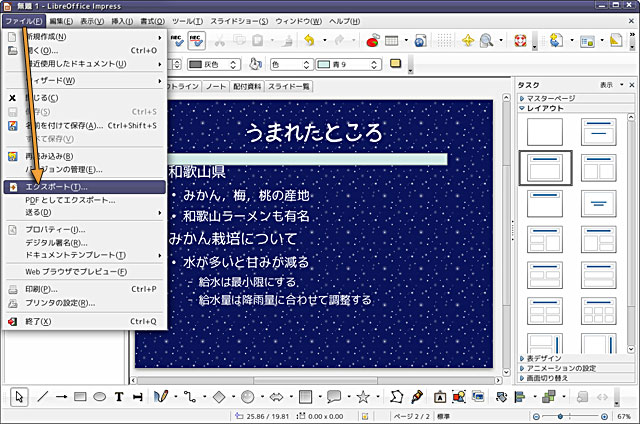
Task: Open the Print (印刷) menu item
Action: click(42, 289)
